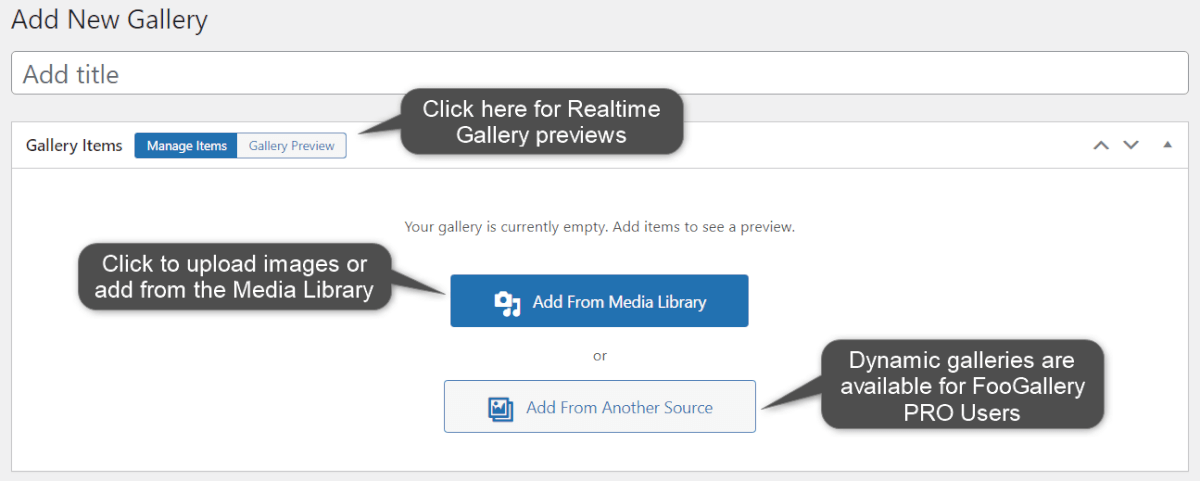Viewport: 1200px width, 481px height.
Task: Move Gallery Items panel down with arrow
Action: click(x=1131, y=145)
